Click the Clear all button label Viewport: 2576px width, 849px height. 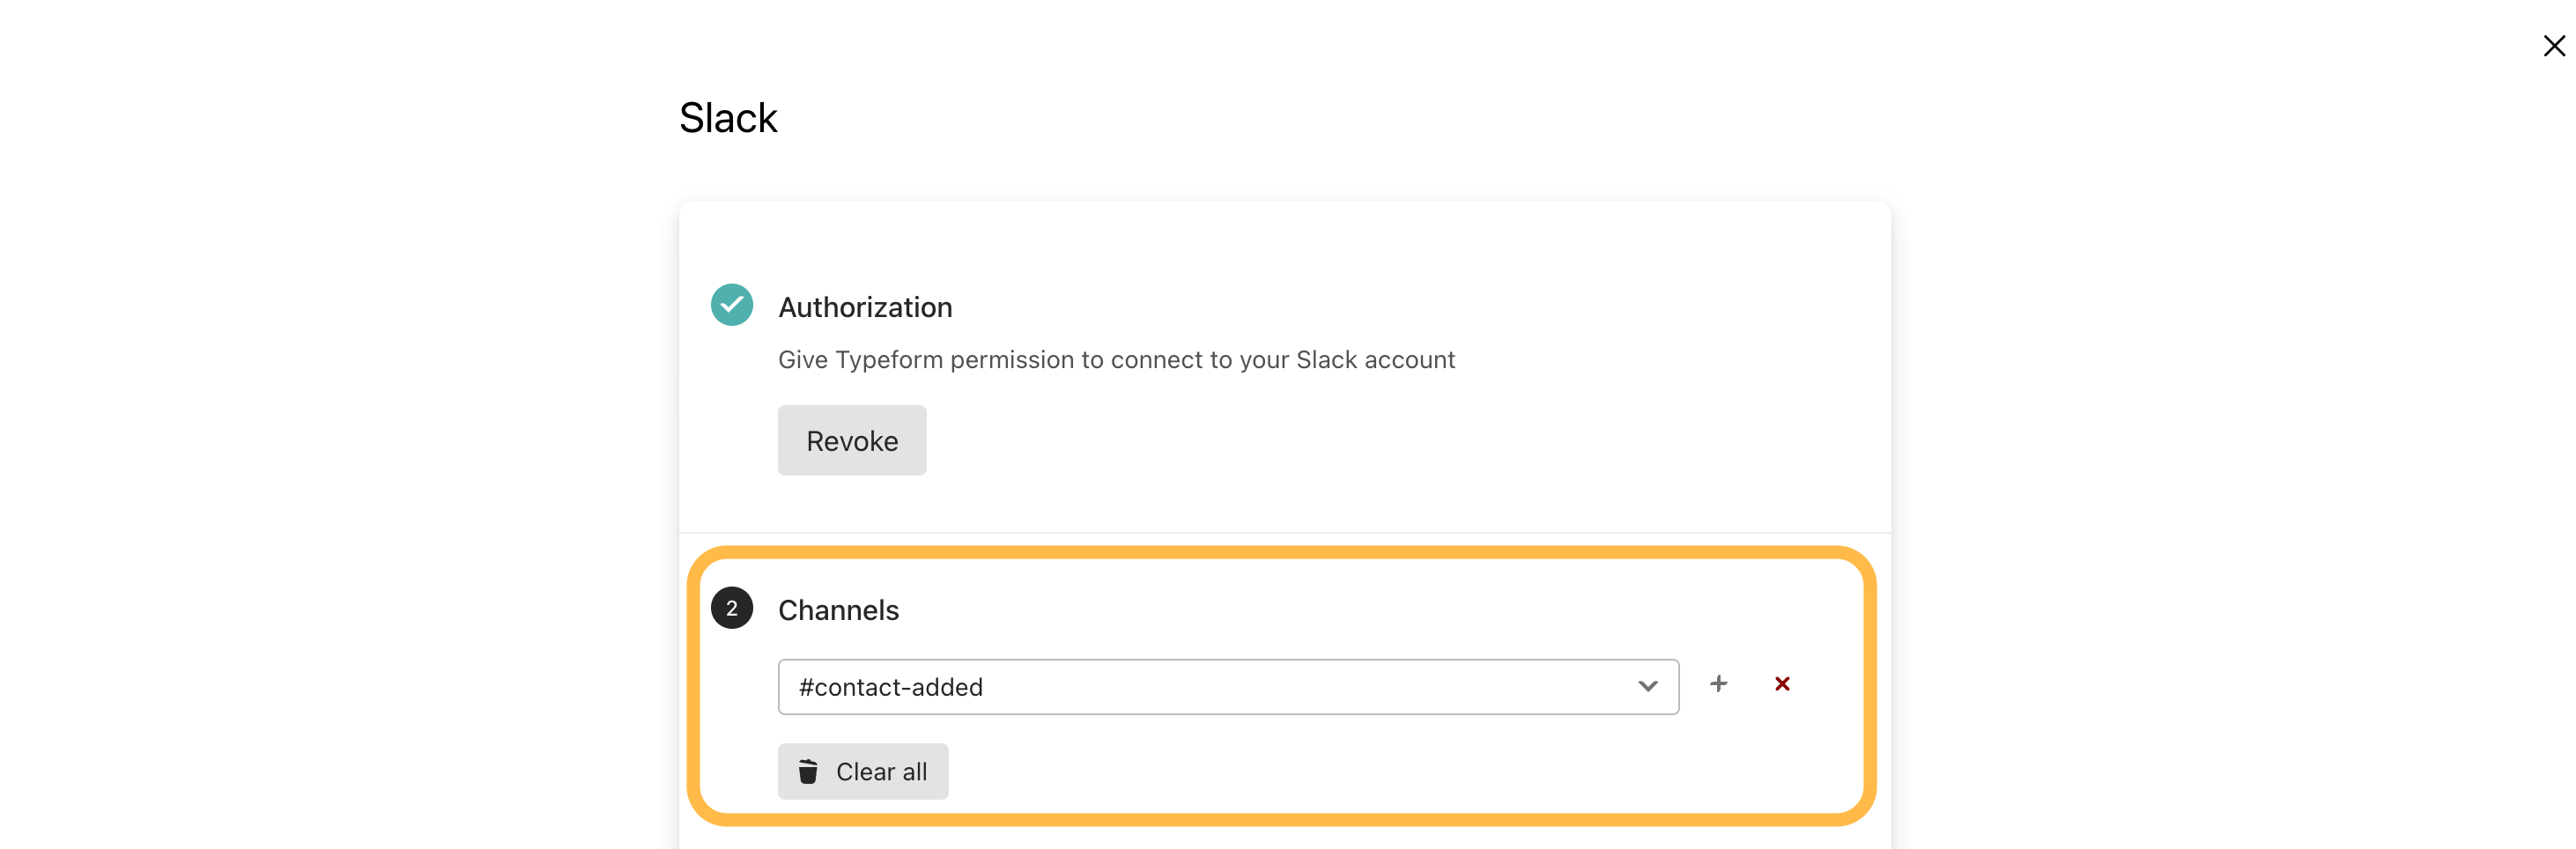click(881, 772)
